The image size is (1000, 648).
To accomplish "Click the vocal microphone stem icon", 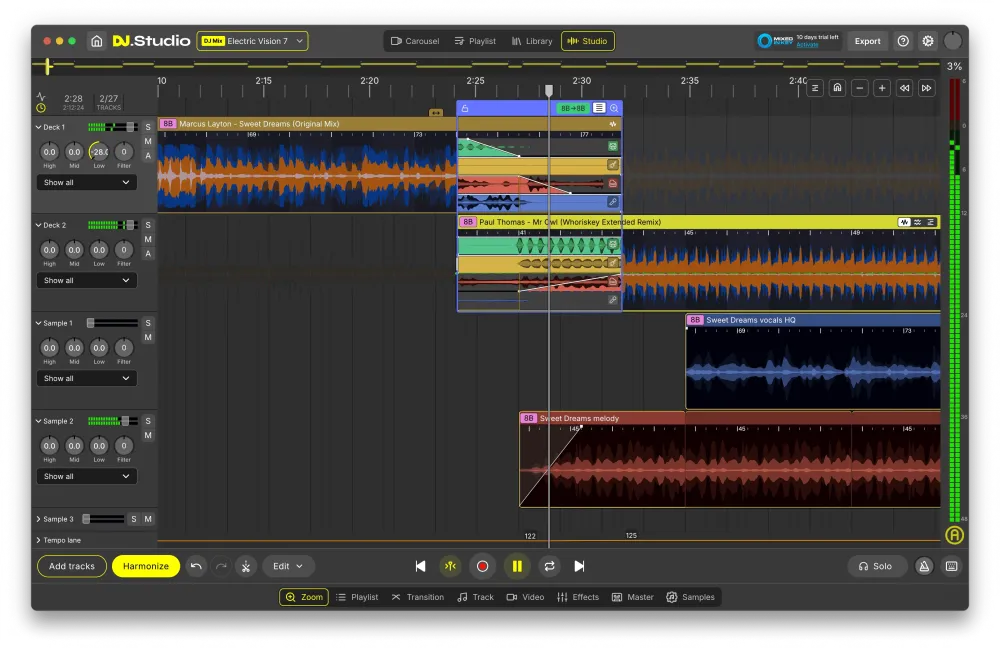I will [613, 202].
